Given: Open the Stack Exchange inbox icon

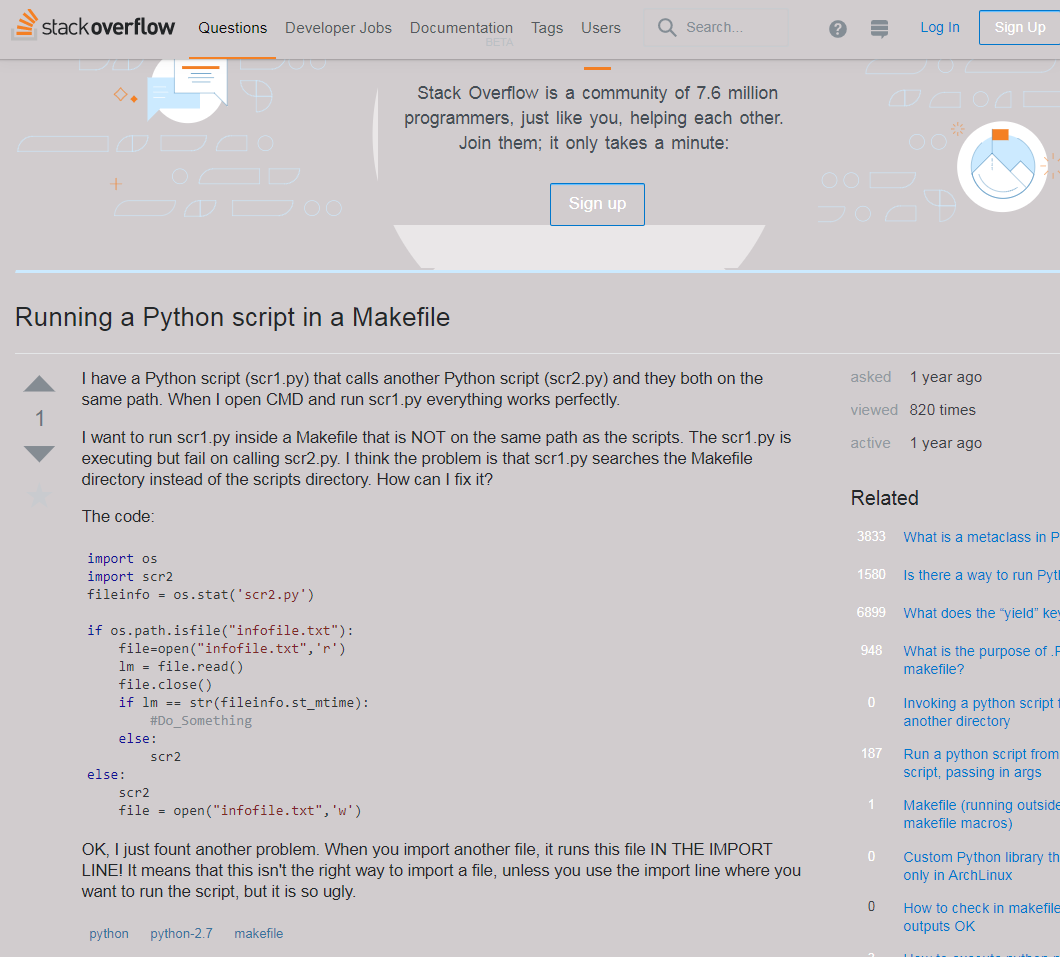Looking at the screenshot, I should (879, 28).
